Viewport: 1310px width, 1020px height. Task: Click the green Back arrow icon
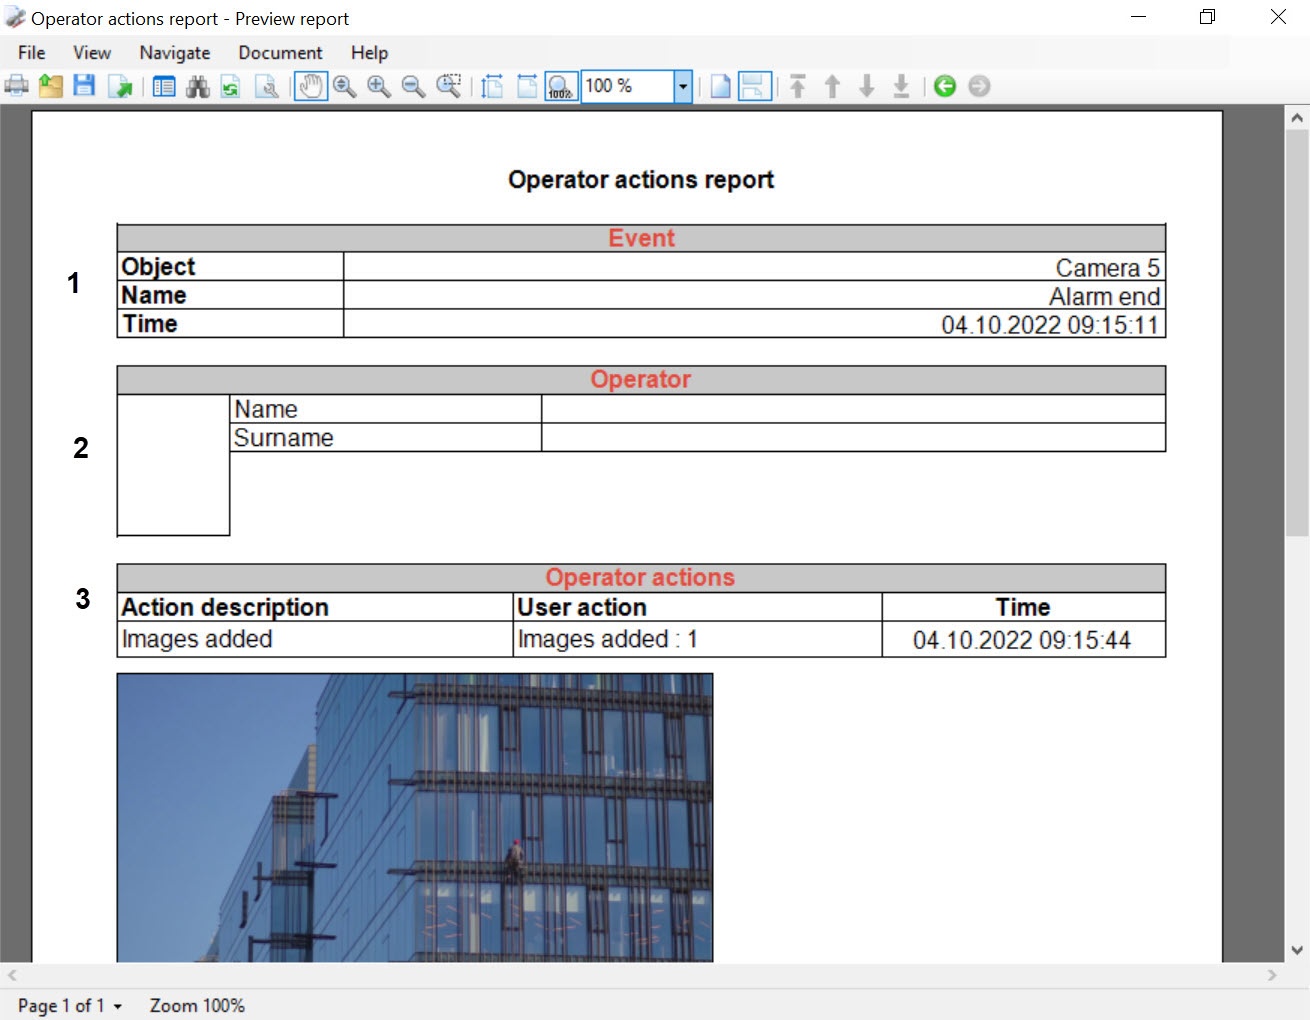945,86
